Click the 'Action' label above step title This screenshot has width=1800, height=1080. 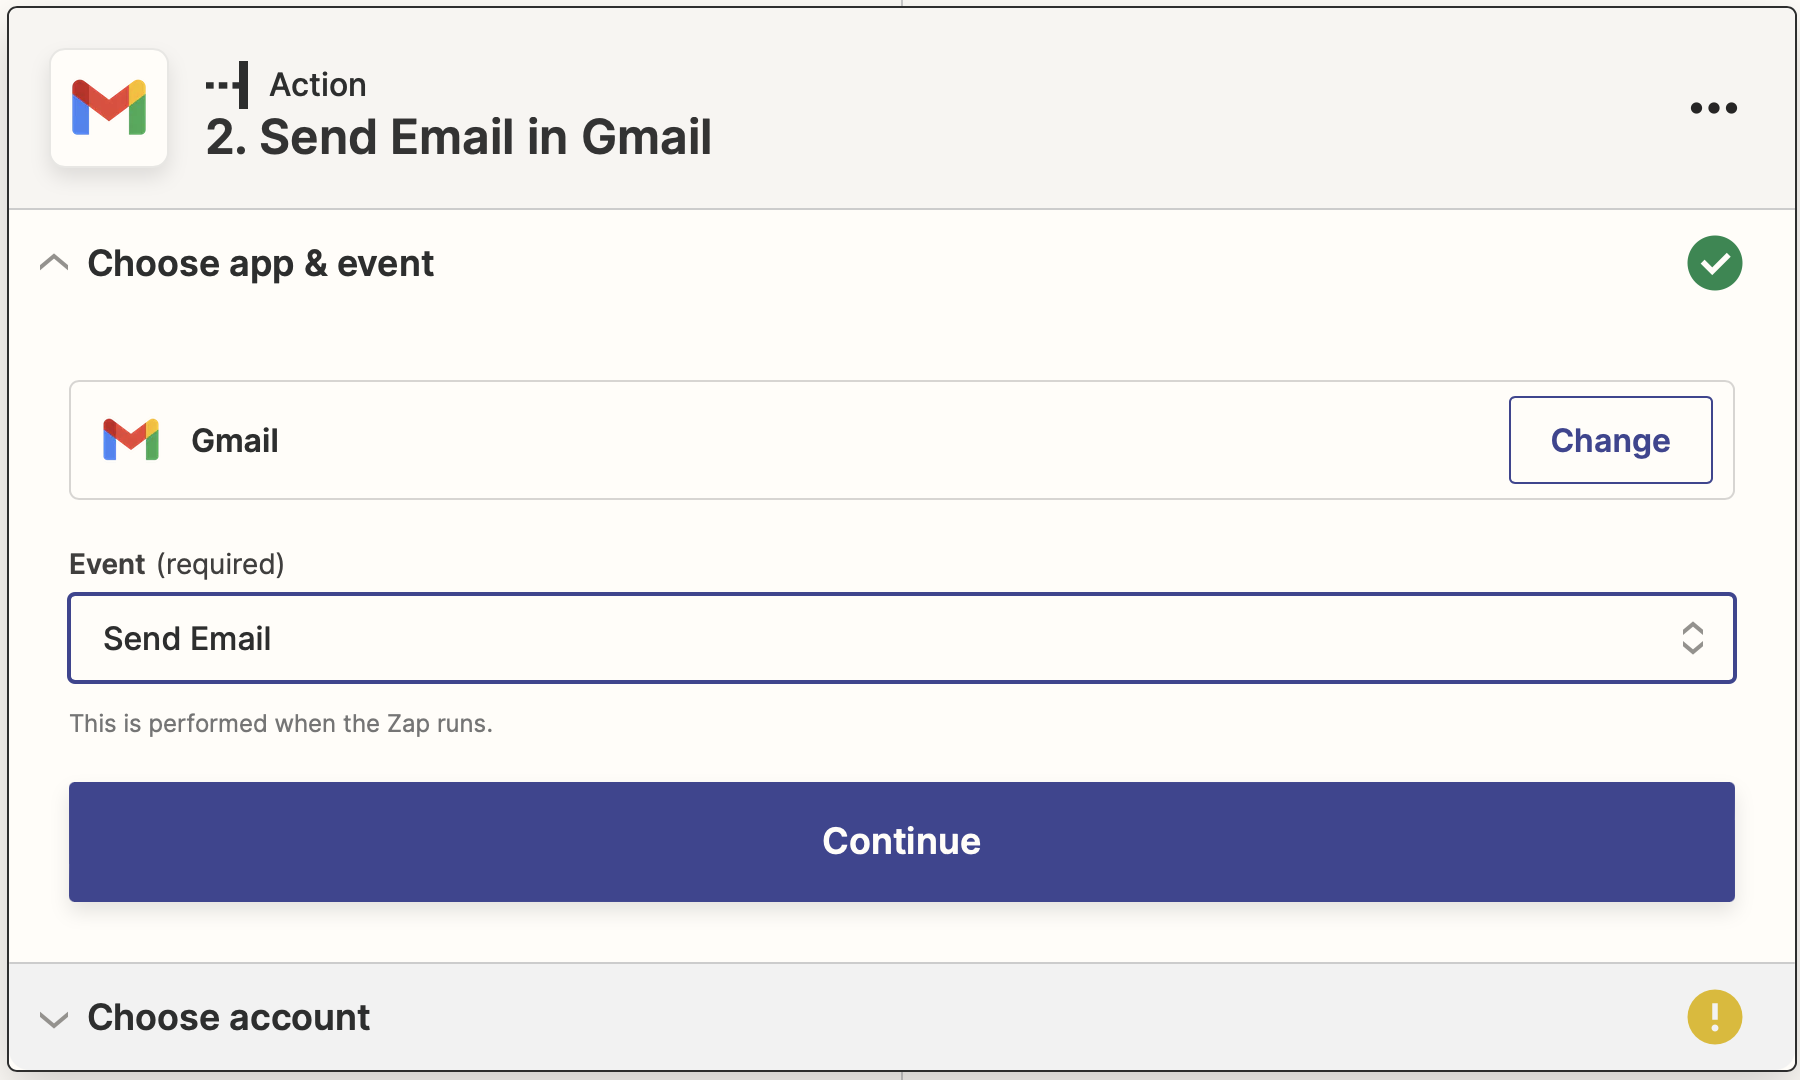coord(318,85)
